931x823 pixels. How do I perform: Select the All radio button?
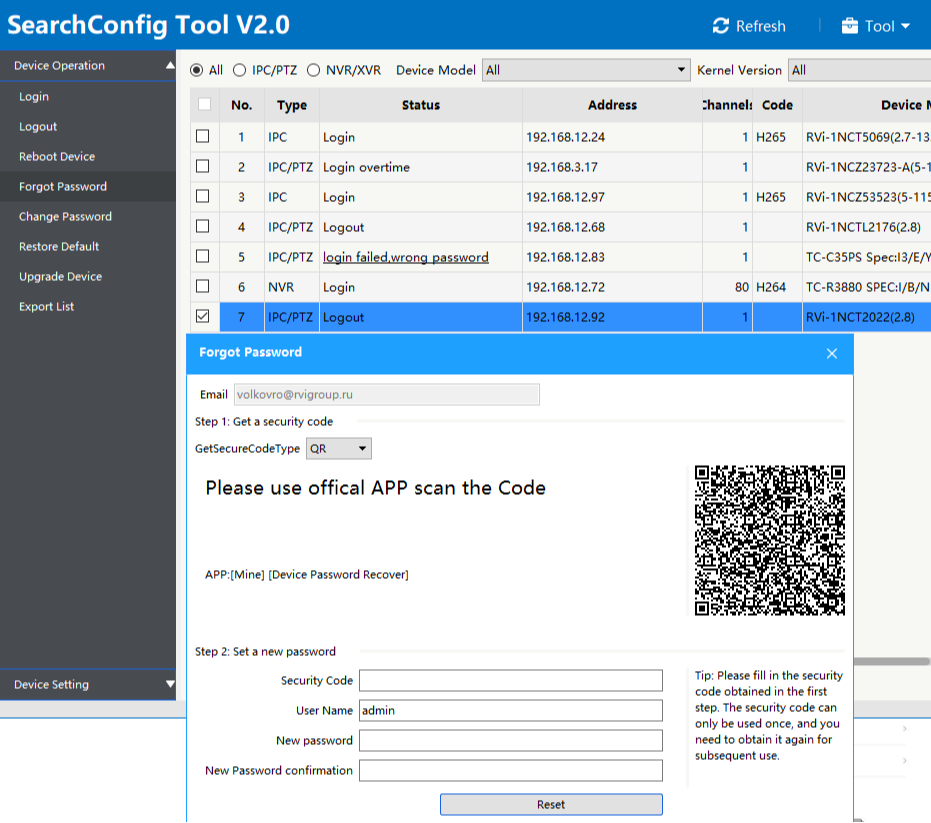197,70
